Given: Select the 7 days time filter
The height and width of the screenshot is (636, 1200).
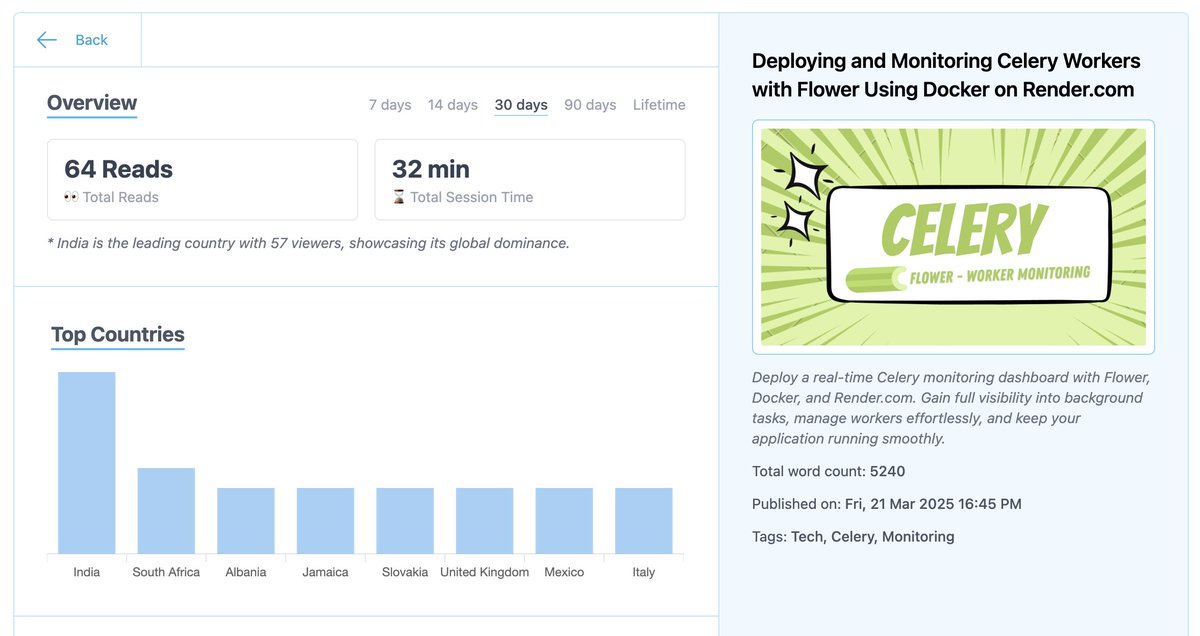Looking at the screenshot, I should coord(389,104).
